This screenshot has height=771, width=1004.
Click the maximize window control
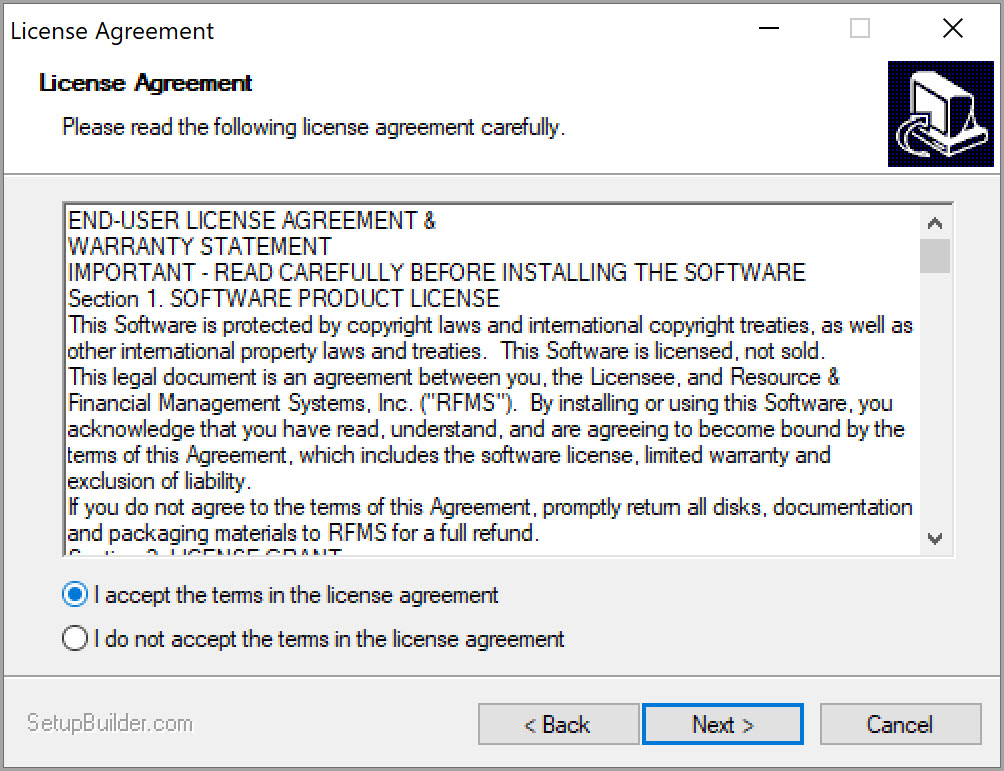(x=859, y=28)
